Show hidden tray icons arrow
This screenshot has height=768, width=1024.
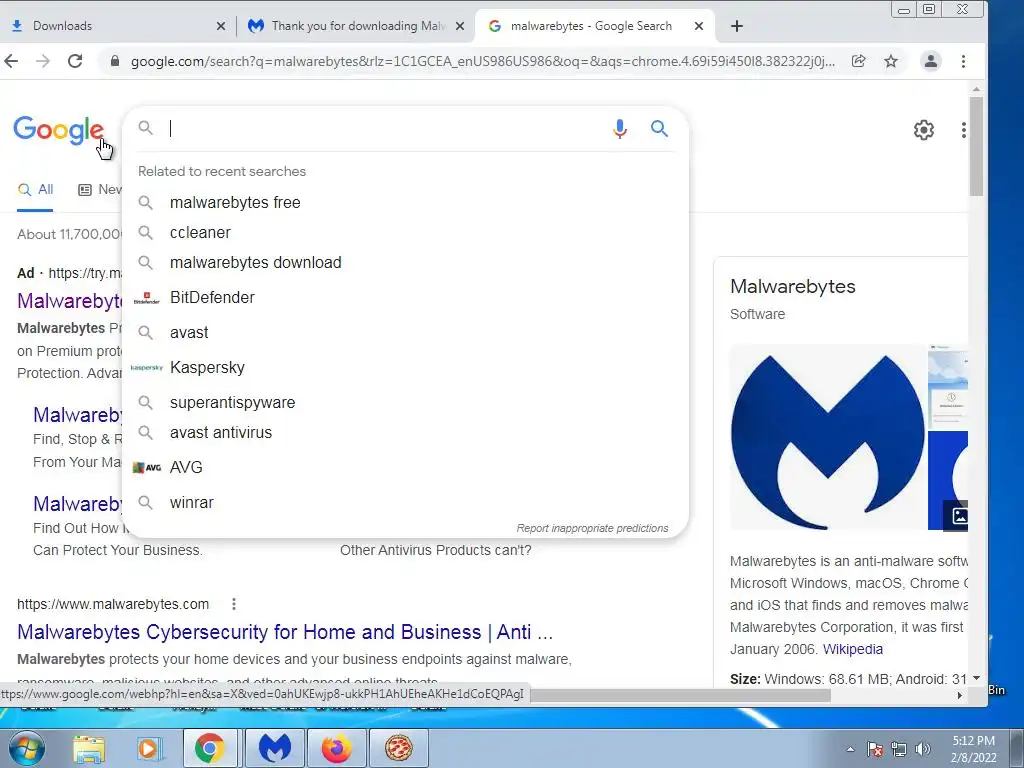click(850, 749)
